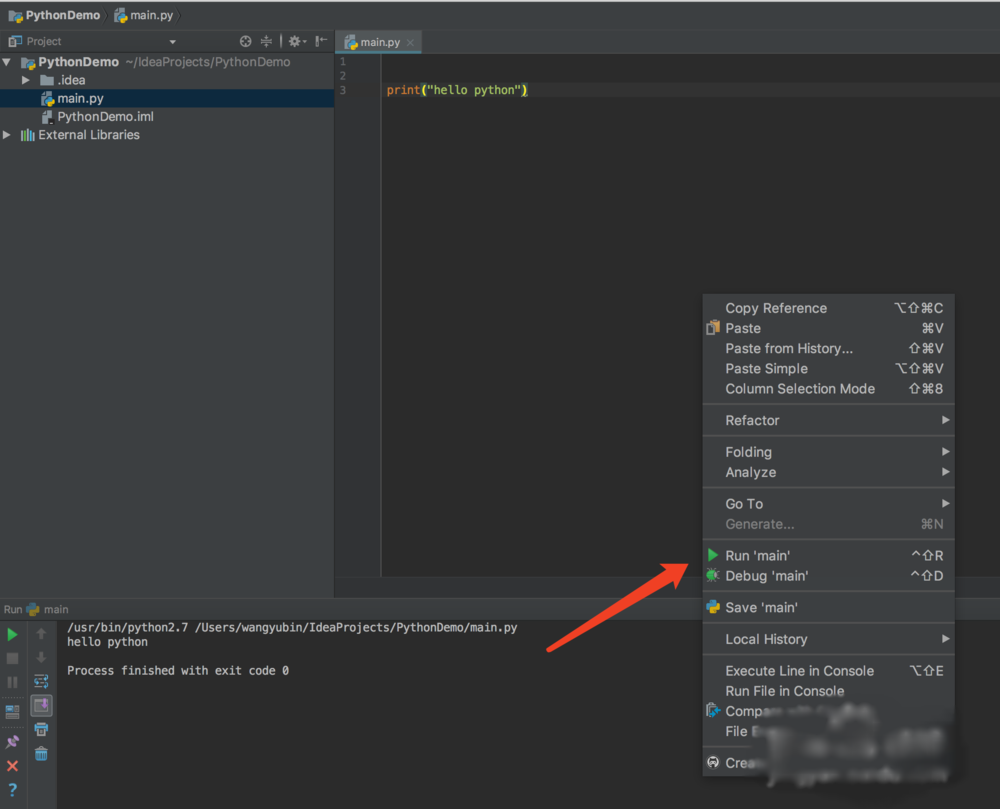Viewport: 1000px width, 809px height.
Task: Click the soft-wrap console output icon
Action: click(40, 681)
